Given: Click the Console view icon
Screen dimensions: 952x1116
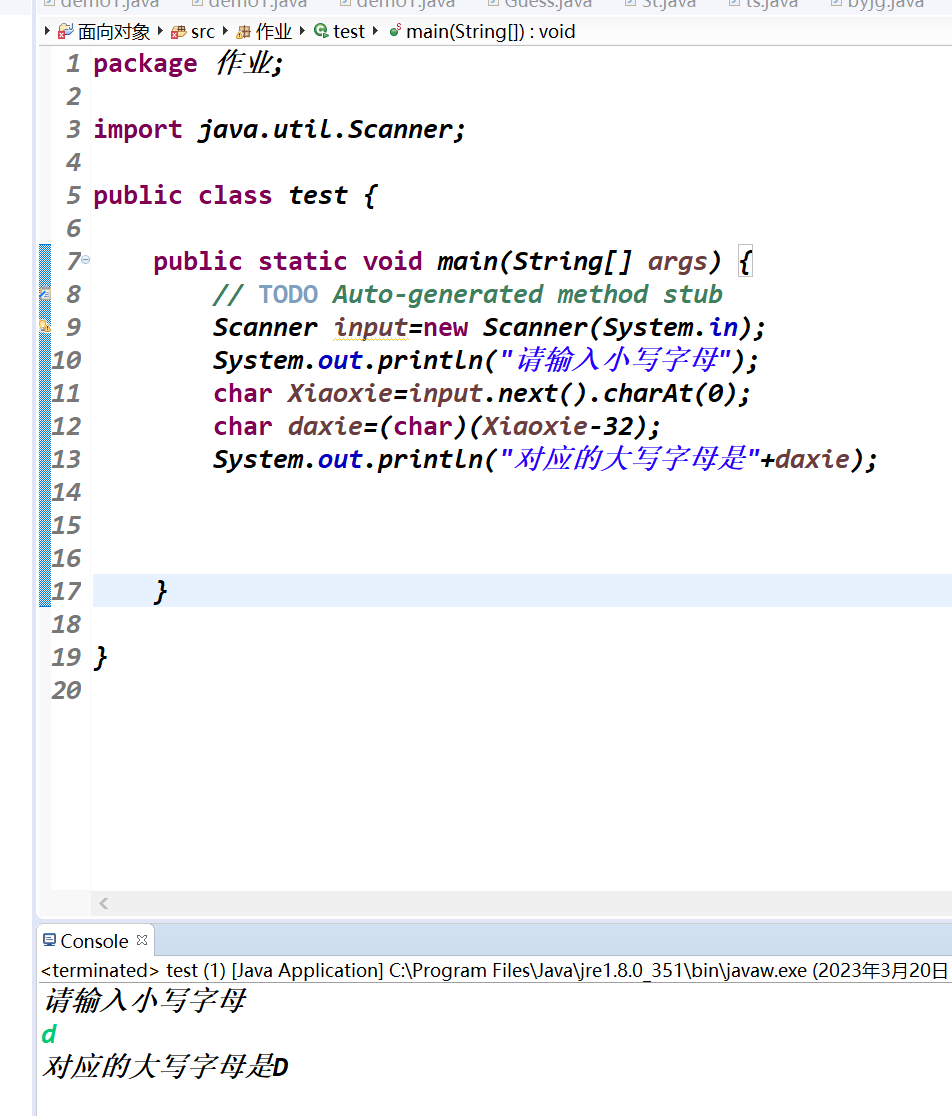Looking at the screenshot, I should click(x=49, y=940).
